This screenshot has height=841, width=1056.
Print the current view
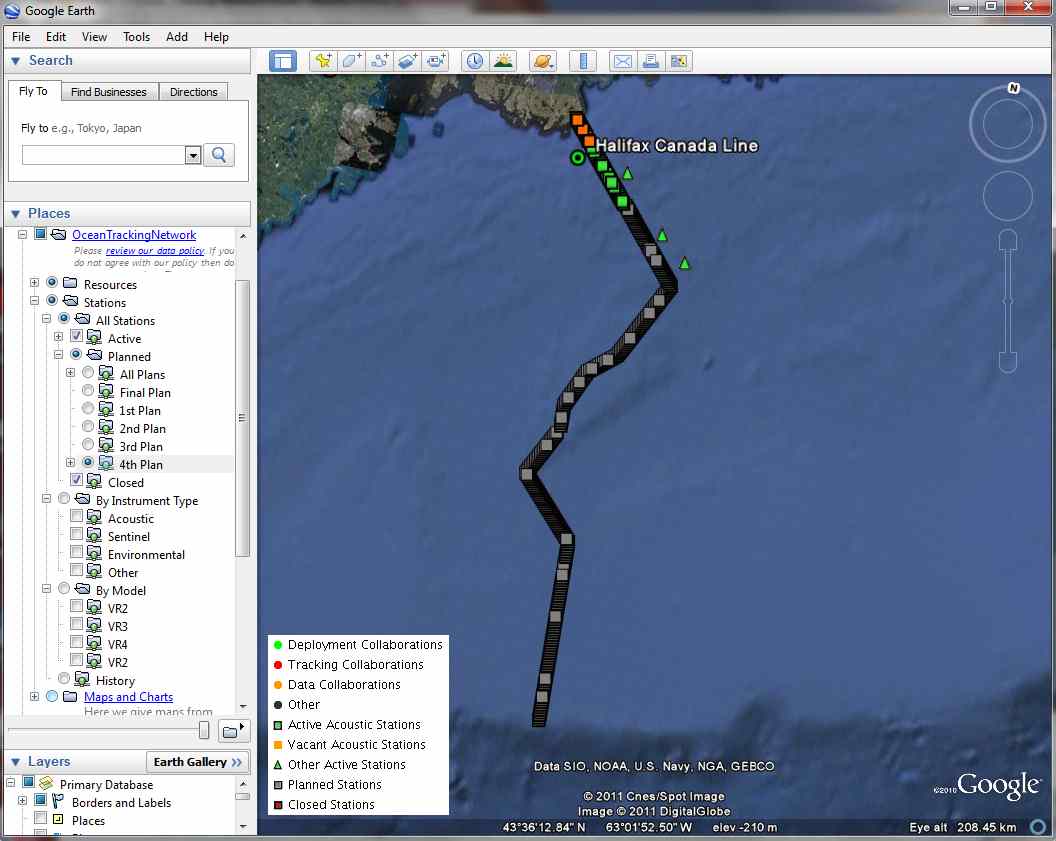tap(651, 61)
